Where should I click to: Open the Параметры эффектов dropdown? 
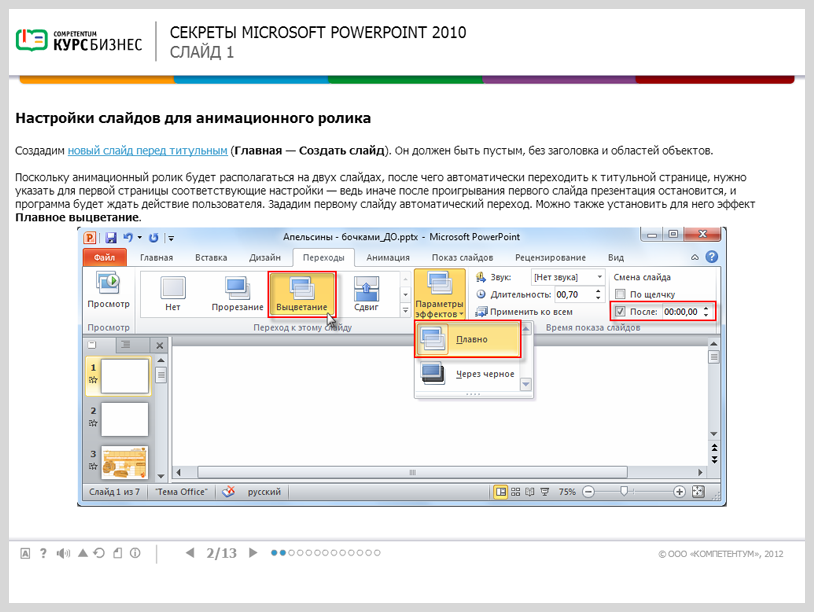(x=439, y=294)
